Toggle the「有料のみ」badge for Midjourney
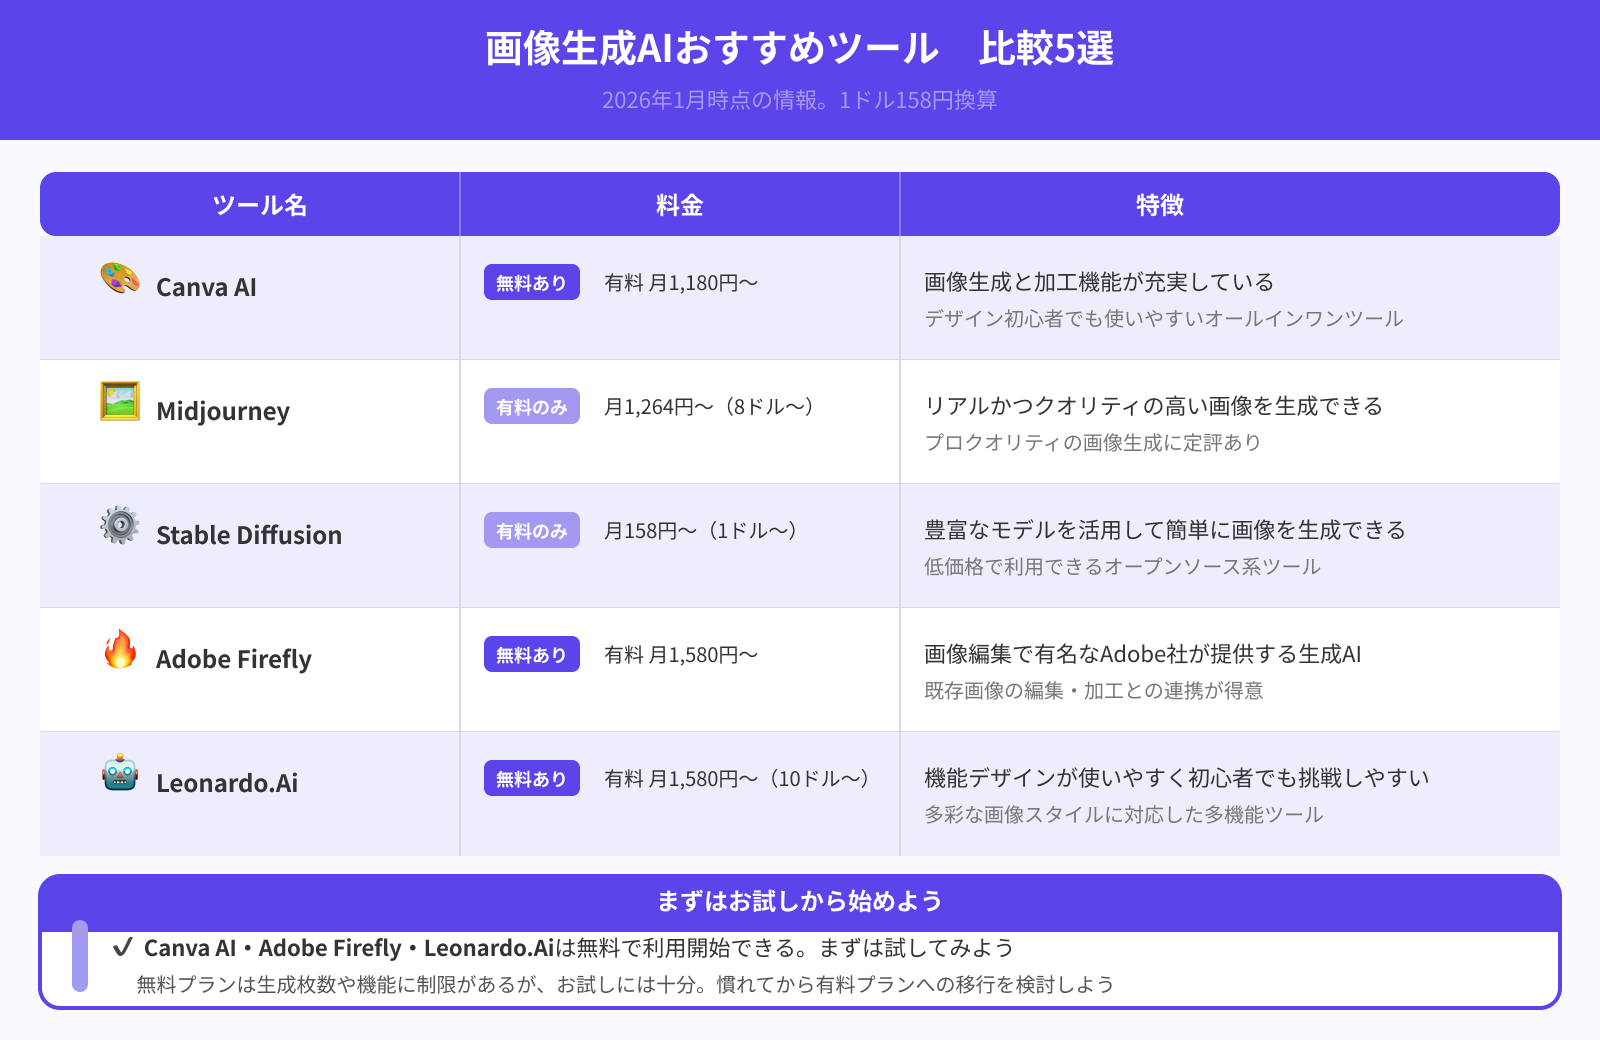 click(x=531, y=406)
